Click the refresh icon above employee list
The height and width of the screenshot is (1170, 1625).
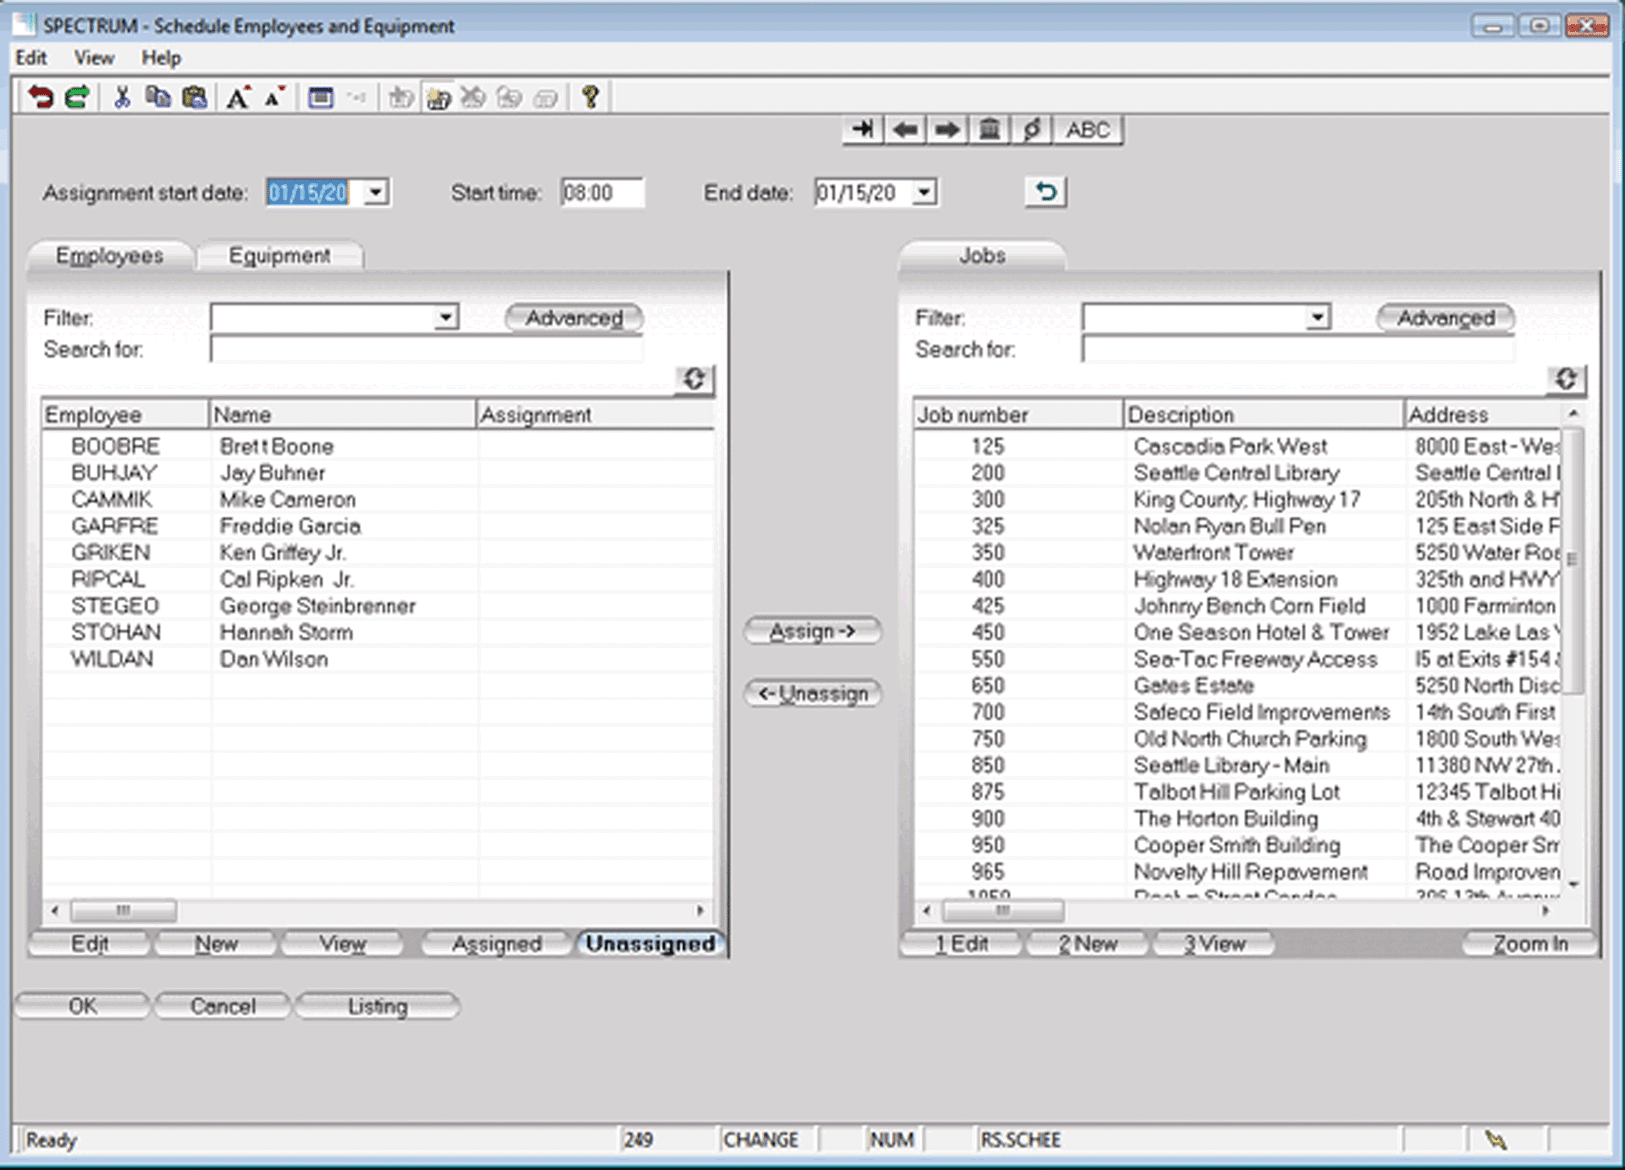point(694,379)
